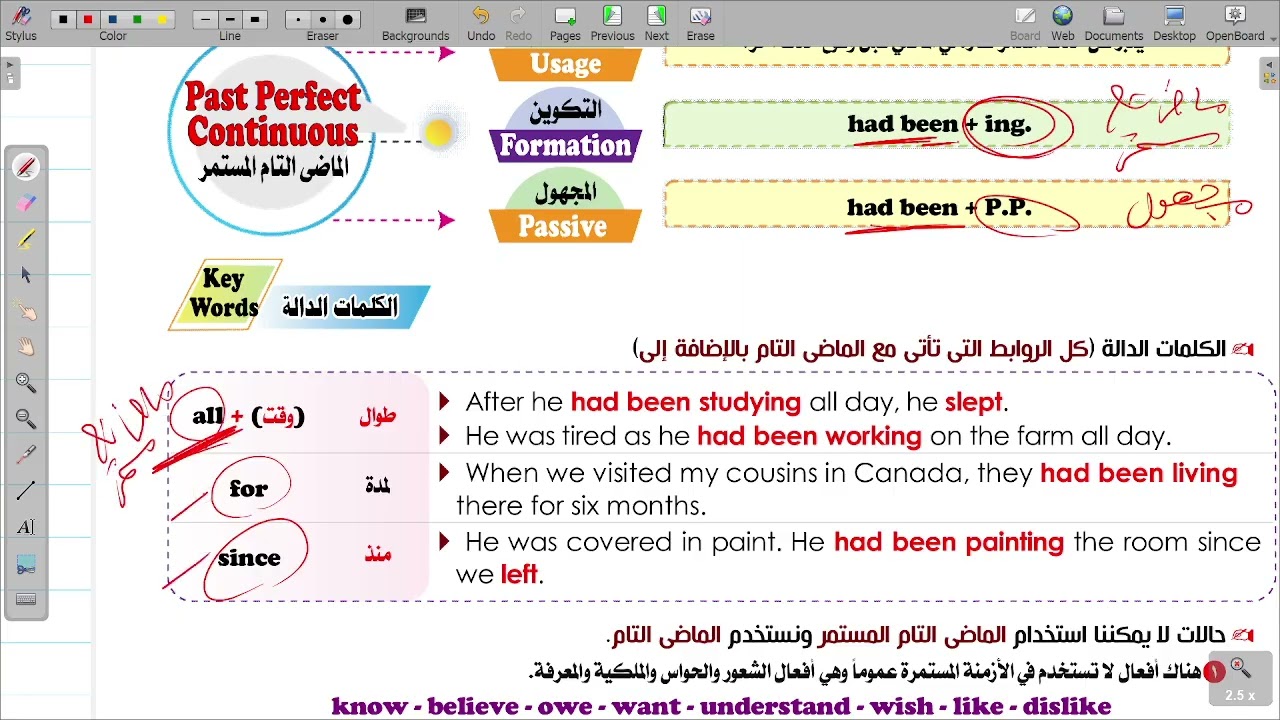Select the large eraser size

tap(347, 19)
